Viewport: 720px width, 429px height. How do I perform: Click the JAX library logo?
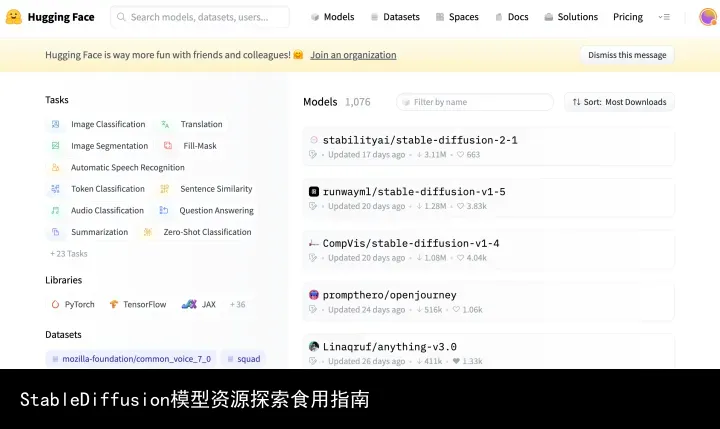pos(189,304)
